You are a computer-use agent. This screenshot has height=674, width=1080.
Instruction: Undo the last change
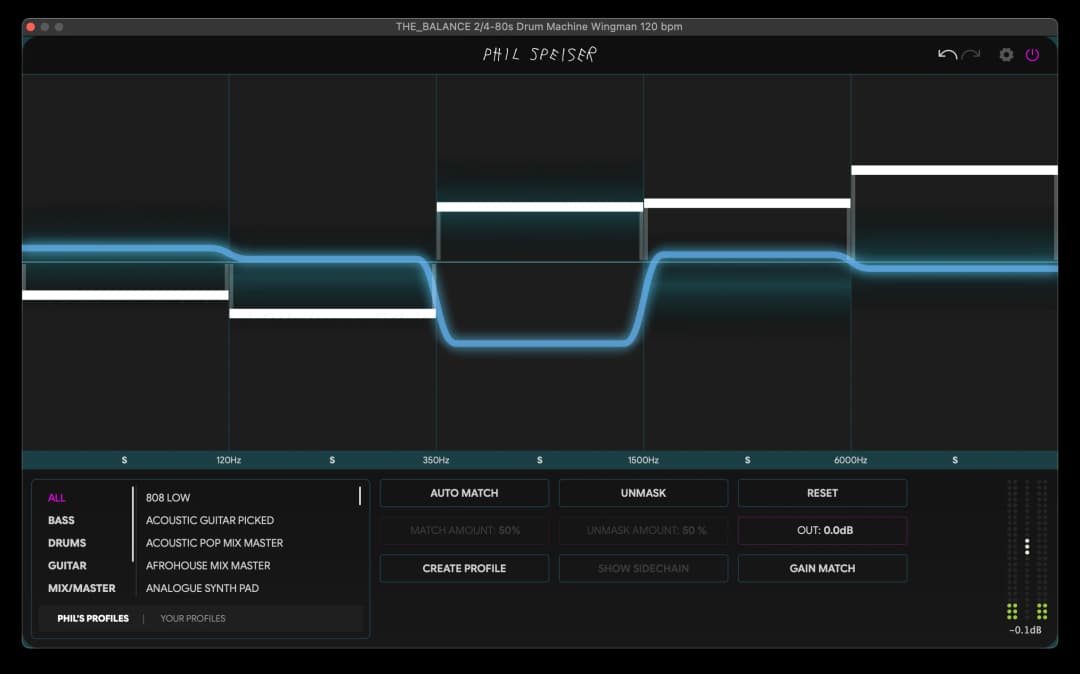[x=946, y=55]
